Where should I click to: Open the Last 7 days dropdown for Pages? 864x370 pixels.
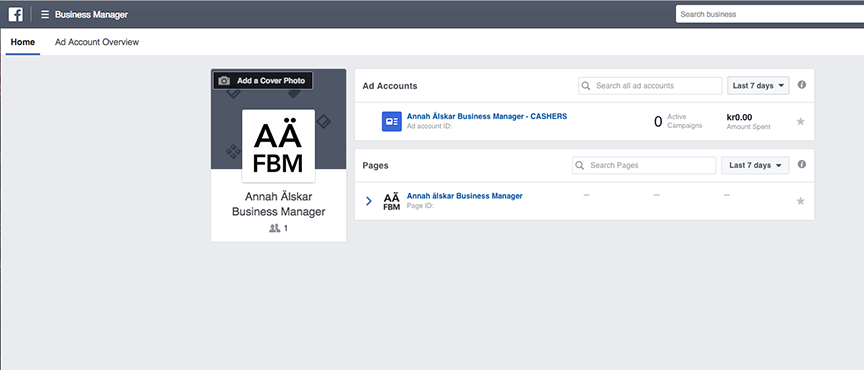[755, 165]
